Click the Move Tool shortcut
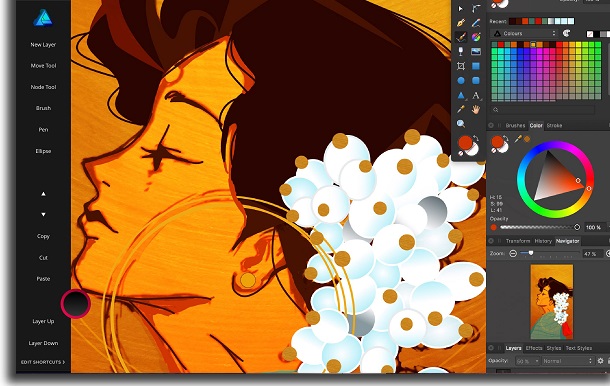The width and height of the screenshot is (610, 386). [x=43, y=66]
